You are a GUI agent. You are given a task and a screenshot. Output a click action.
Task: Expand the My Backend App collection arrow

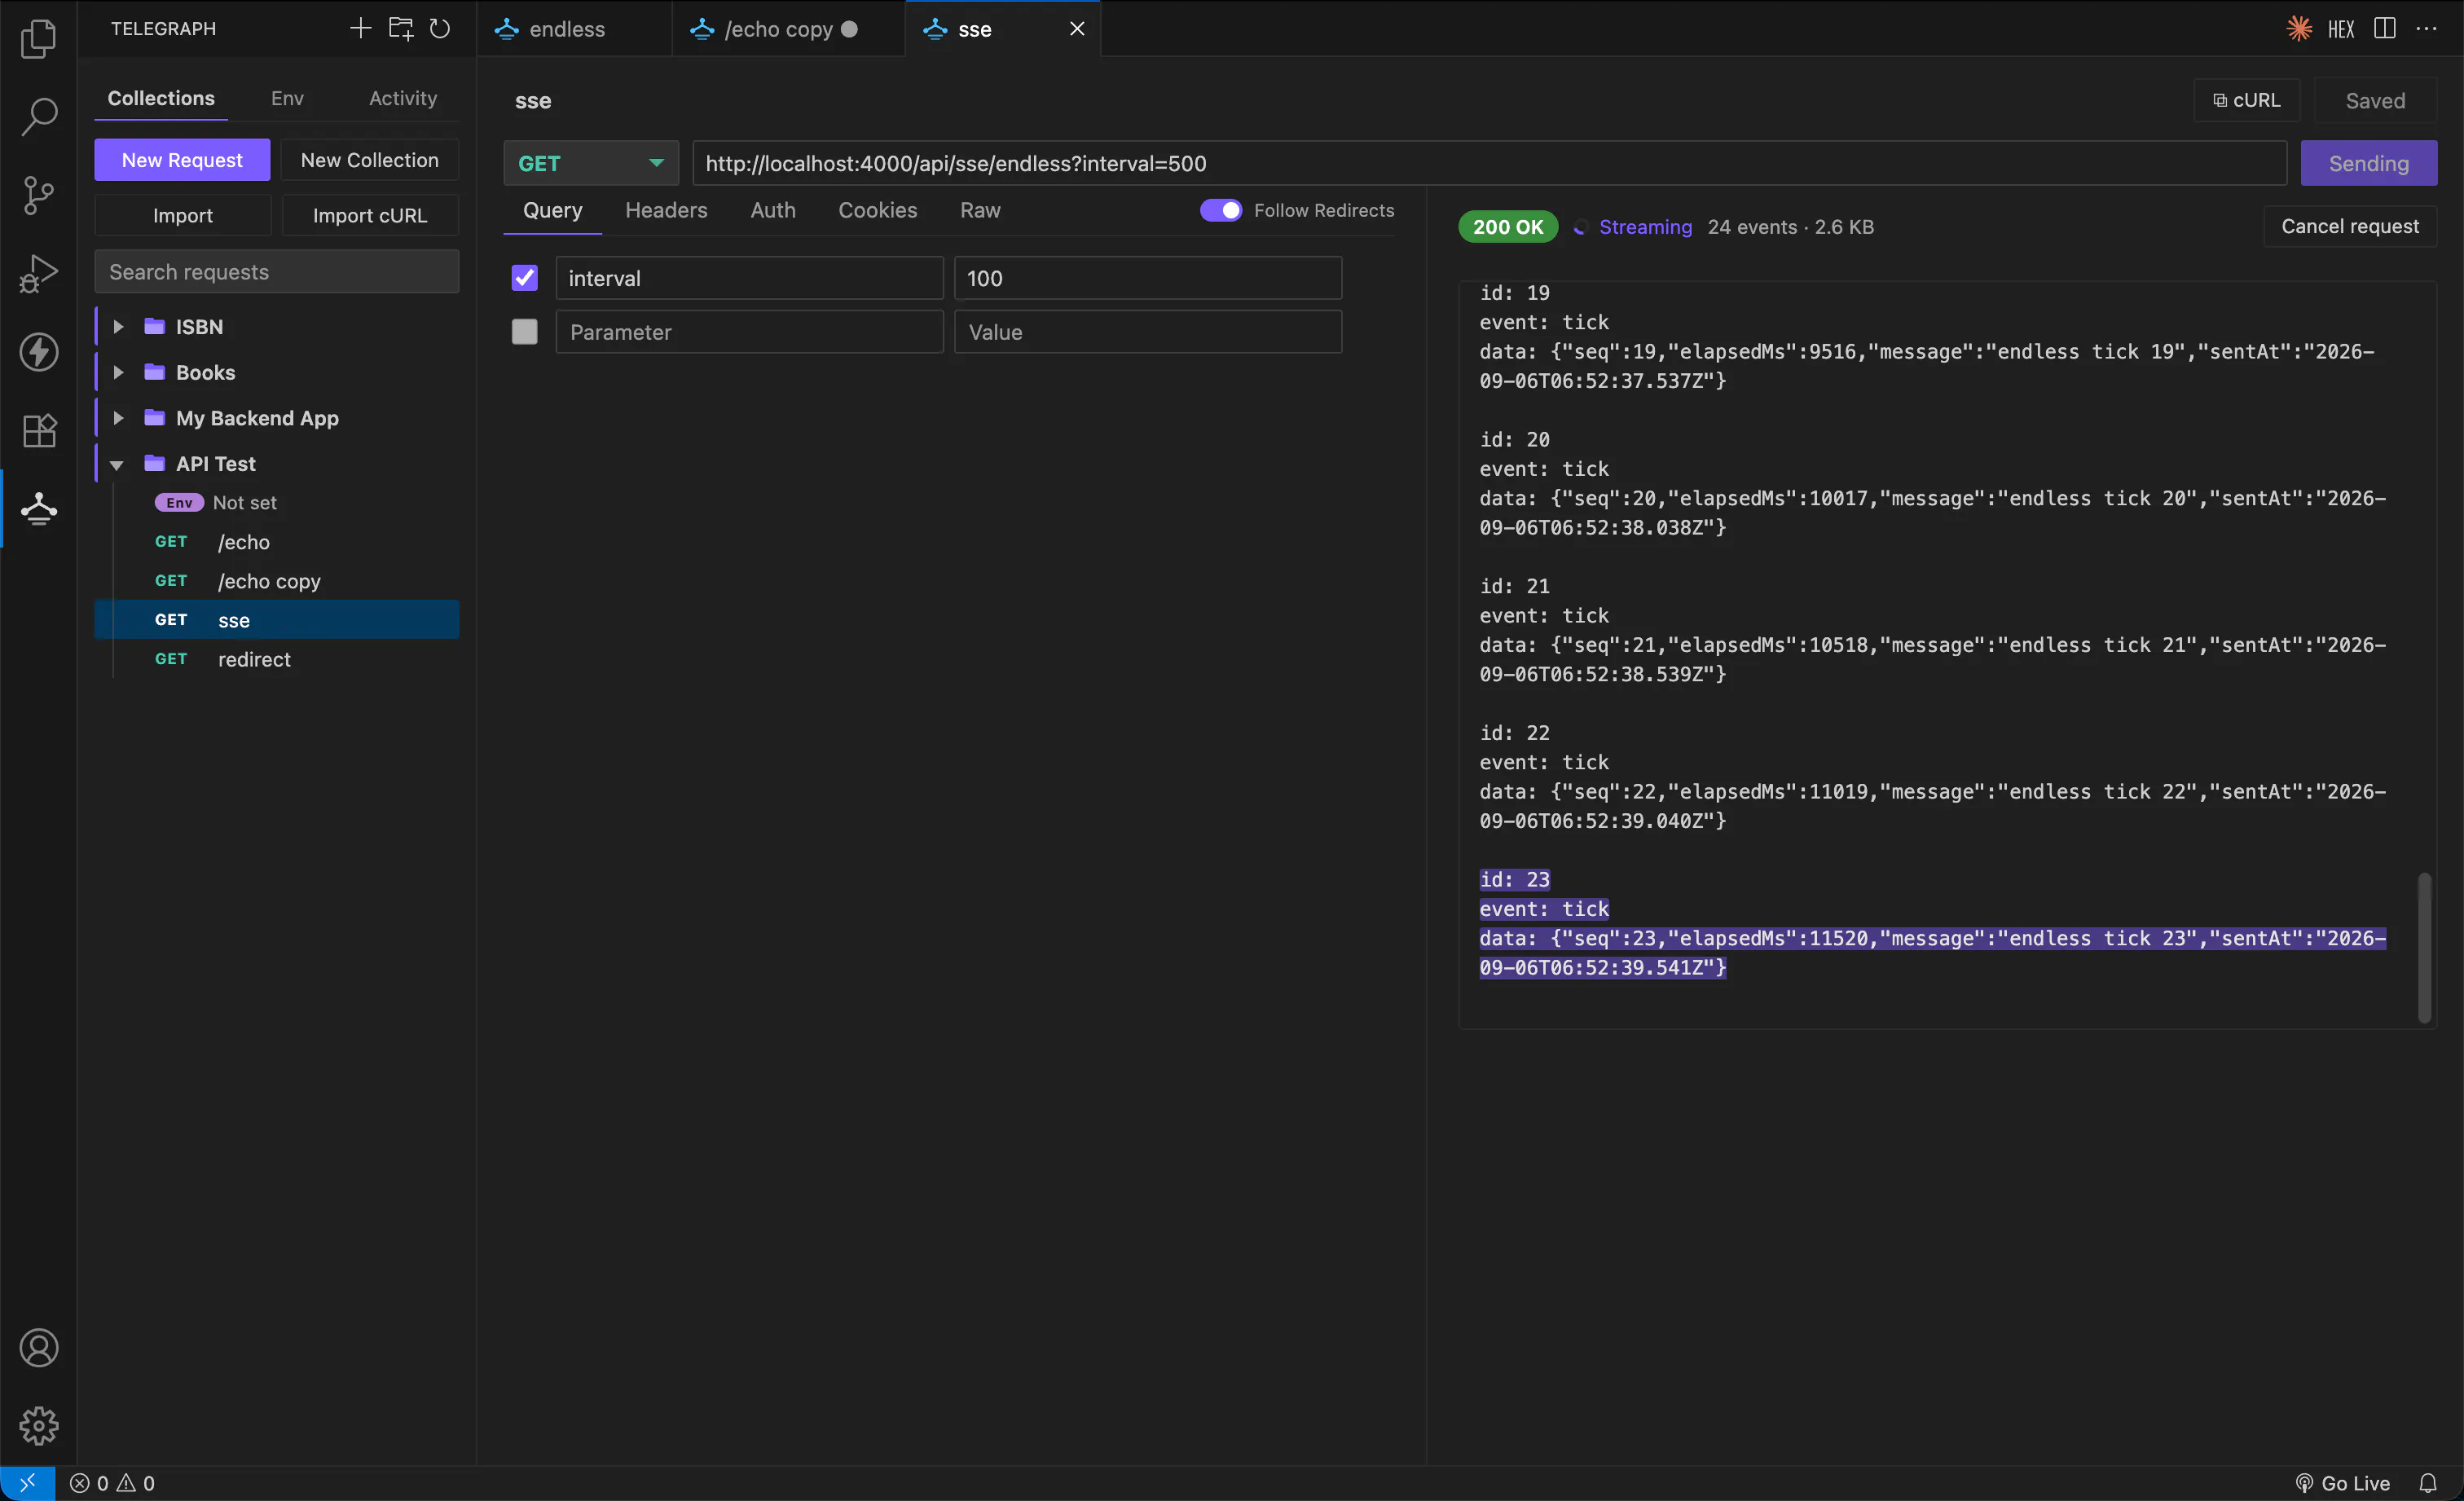pyautogui.click(x=118, y=418)
